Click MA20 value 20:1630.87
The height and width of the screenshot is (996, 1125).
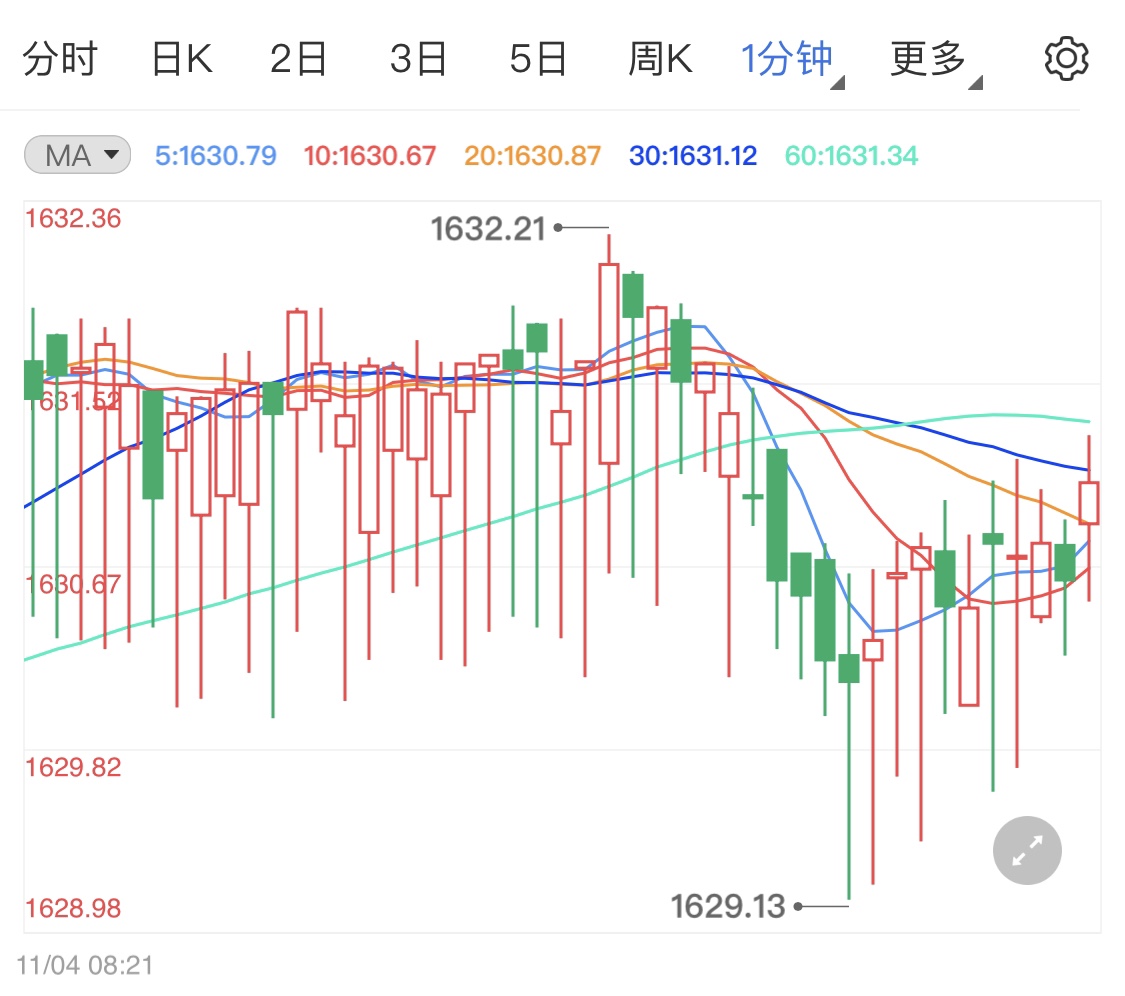coord(532,156)
